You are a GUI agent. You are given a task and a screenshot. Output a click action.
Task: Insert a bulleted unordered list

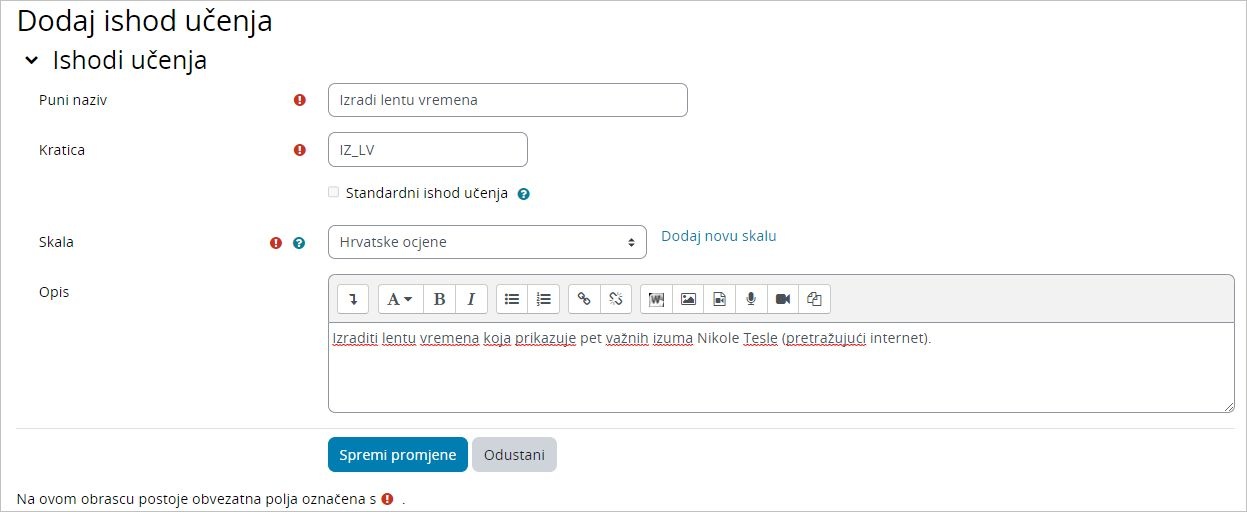click(x=512, y=299)
